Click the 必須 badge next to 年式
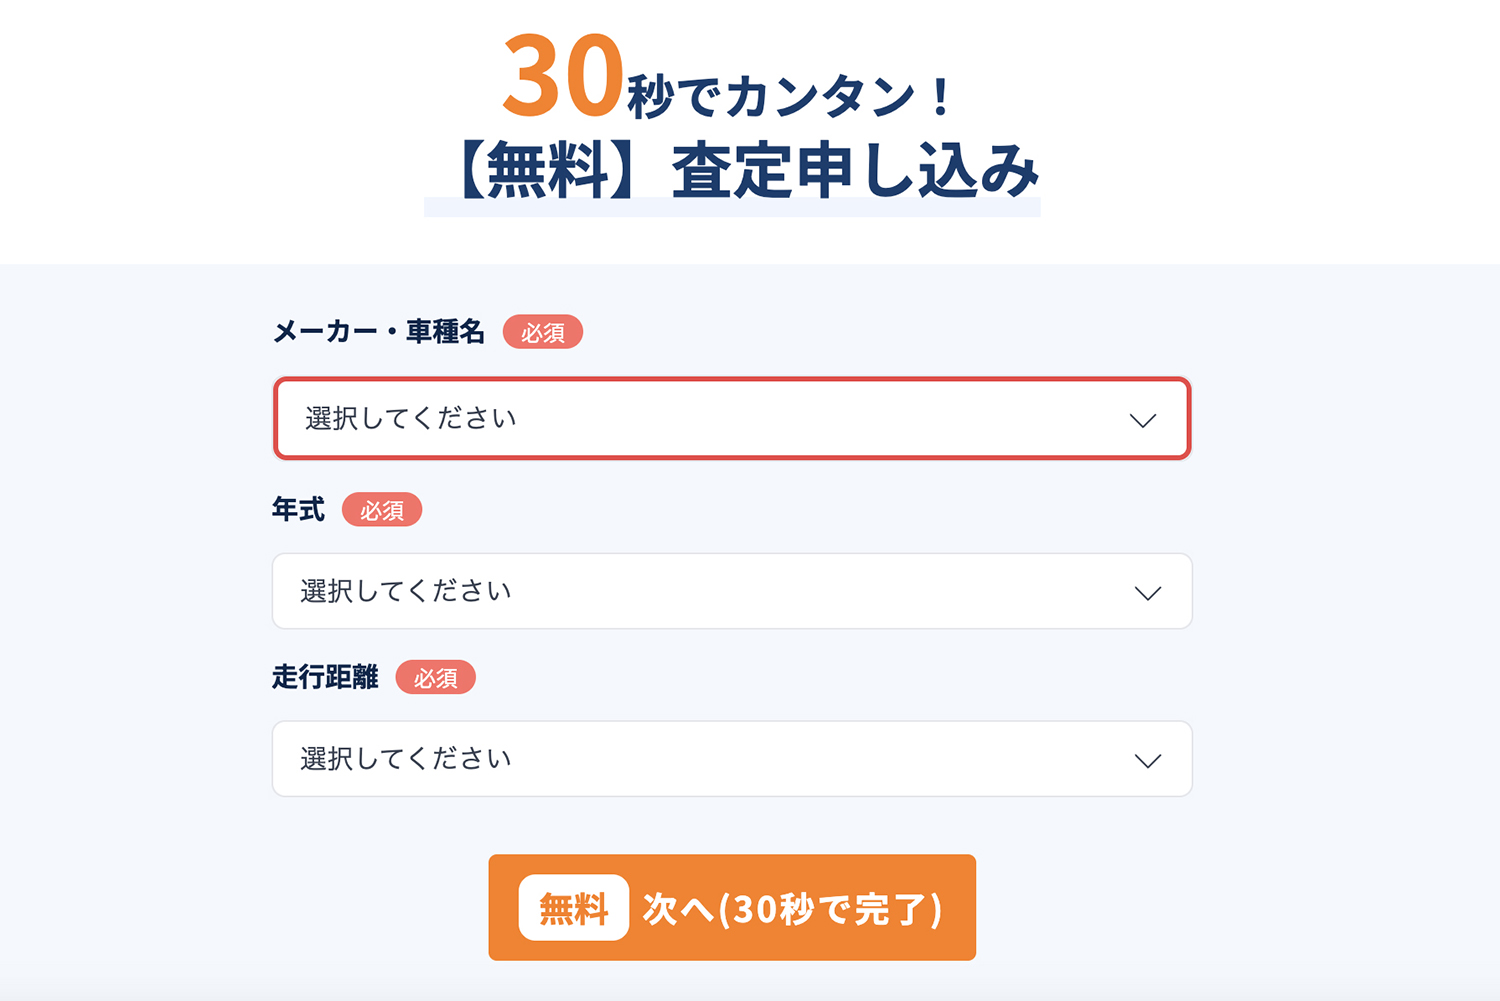Screen dimensions: 1500x1001 [x=383, y=510]
